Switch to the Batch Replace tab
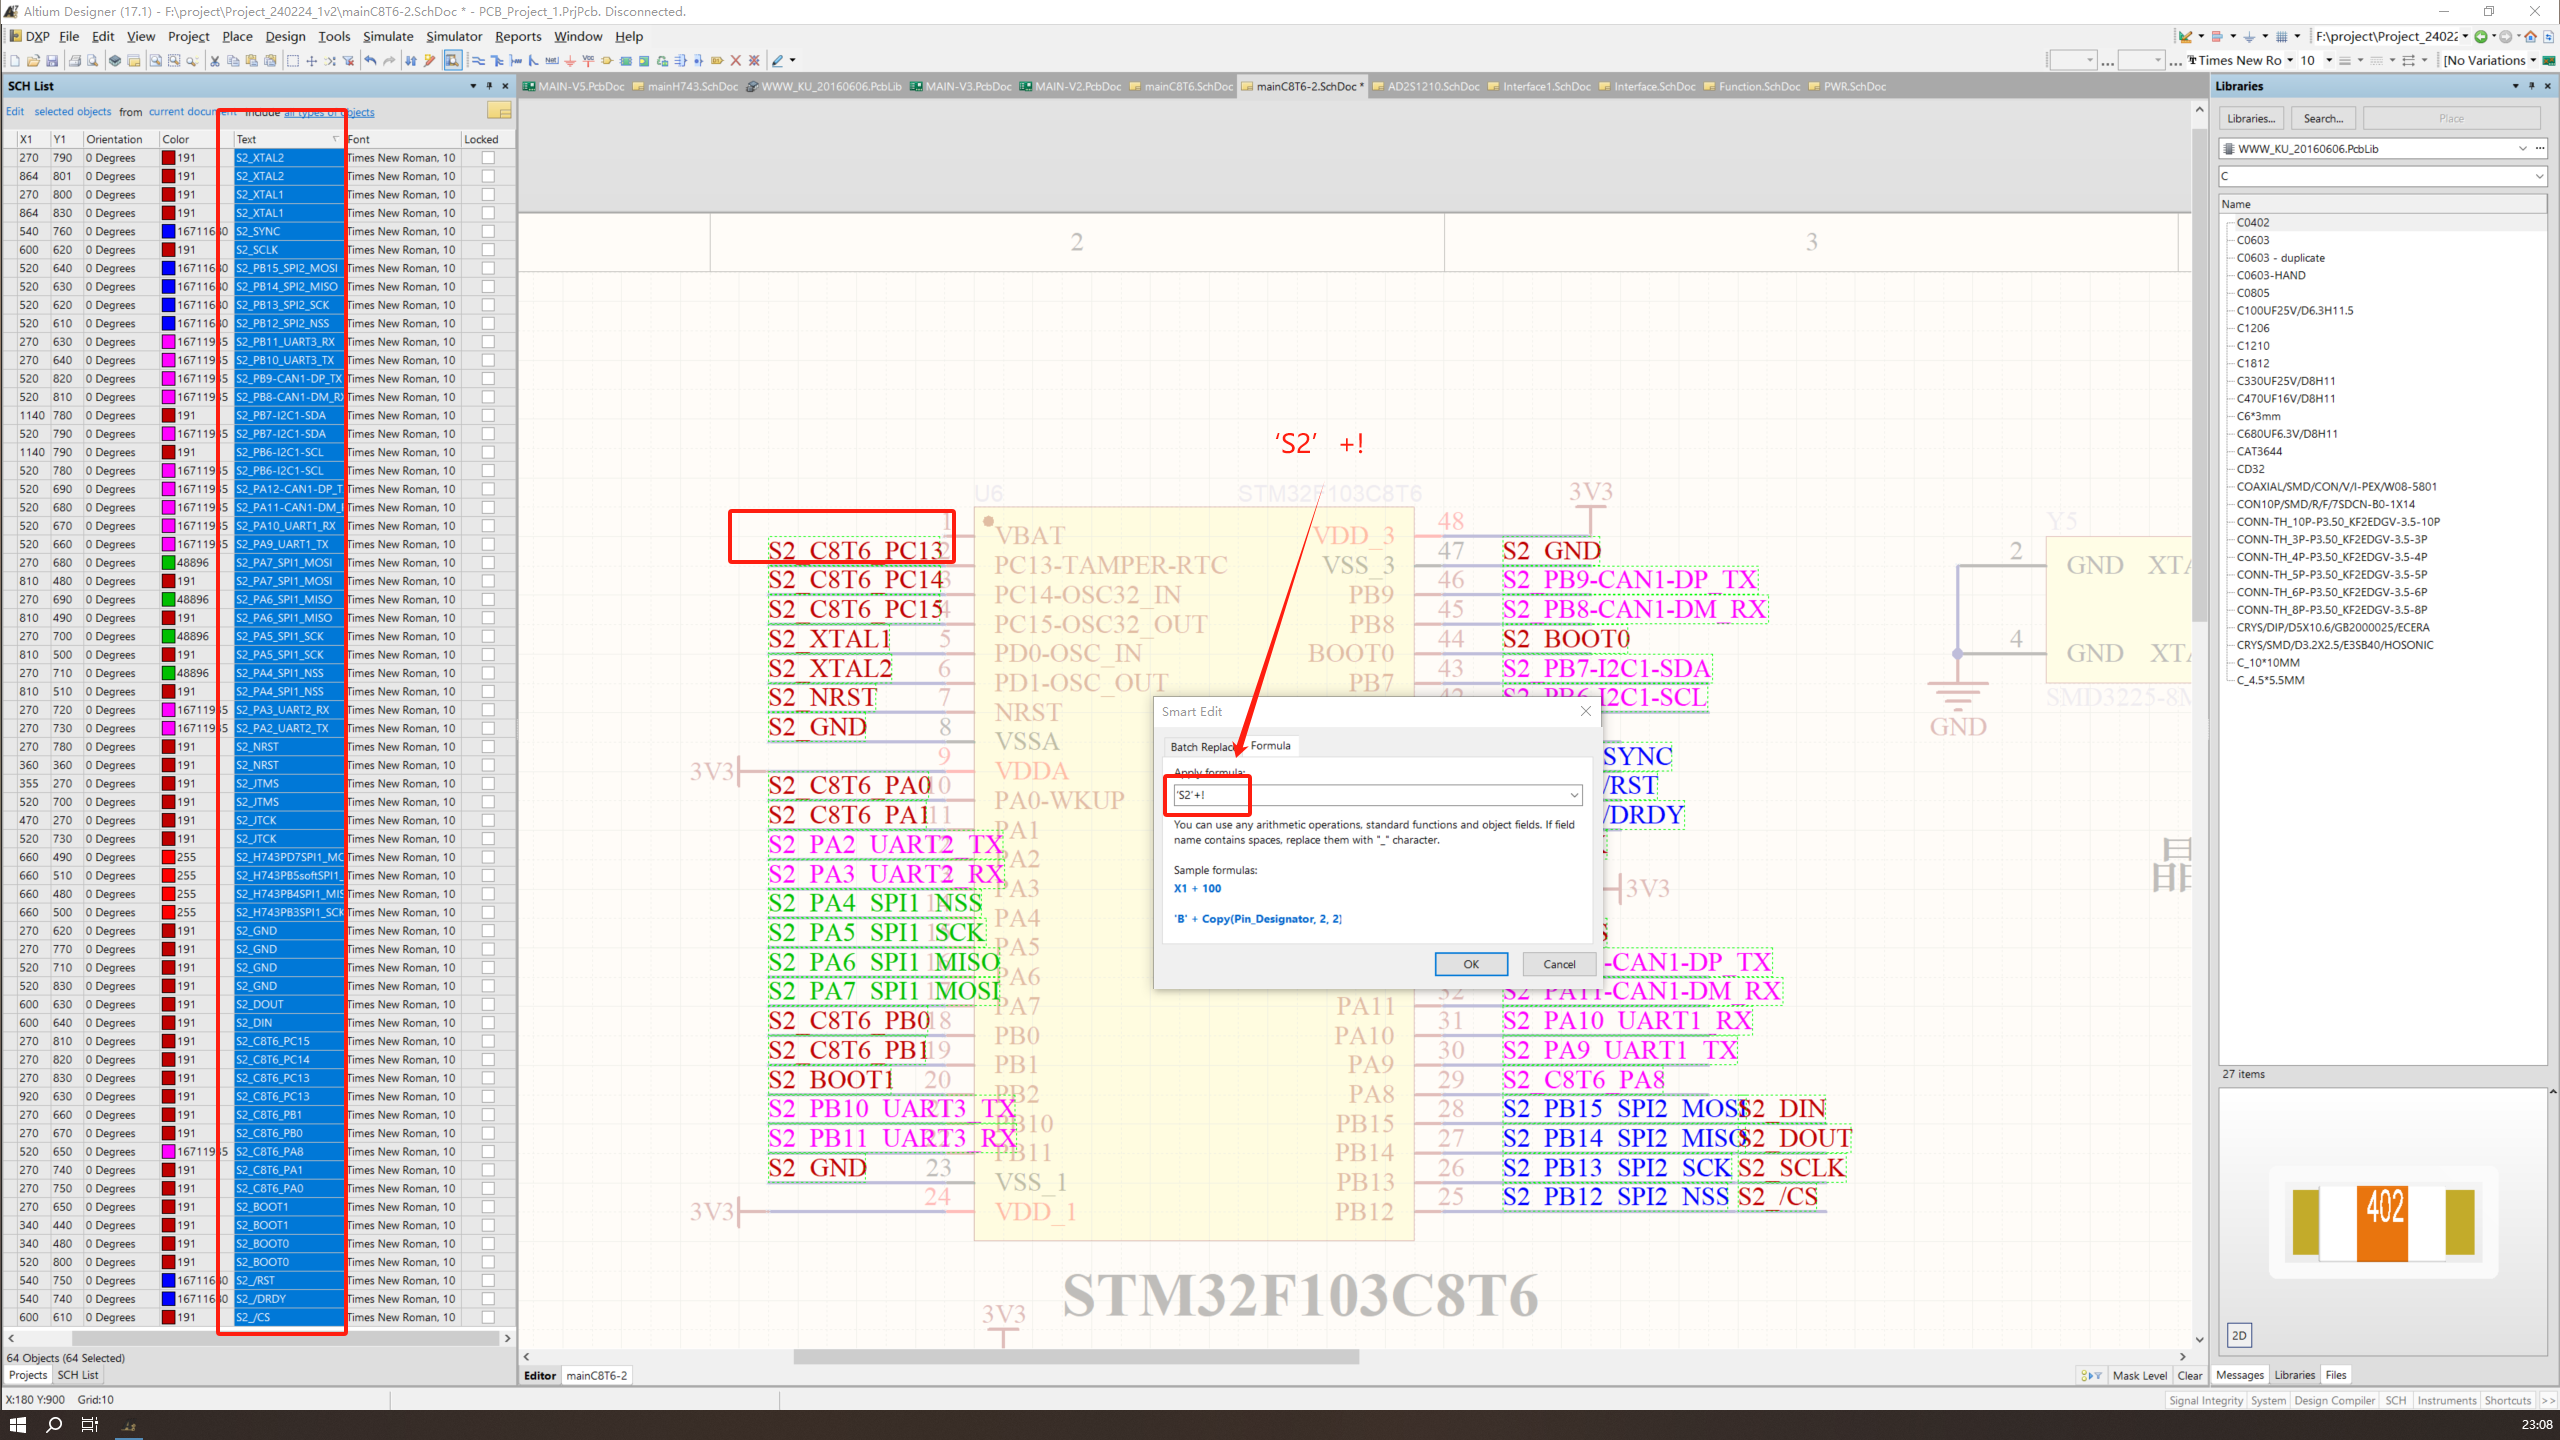Viewport: 2560px width, 1440px height. pos(1201,746)
